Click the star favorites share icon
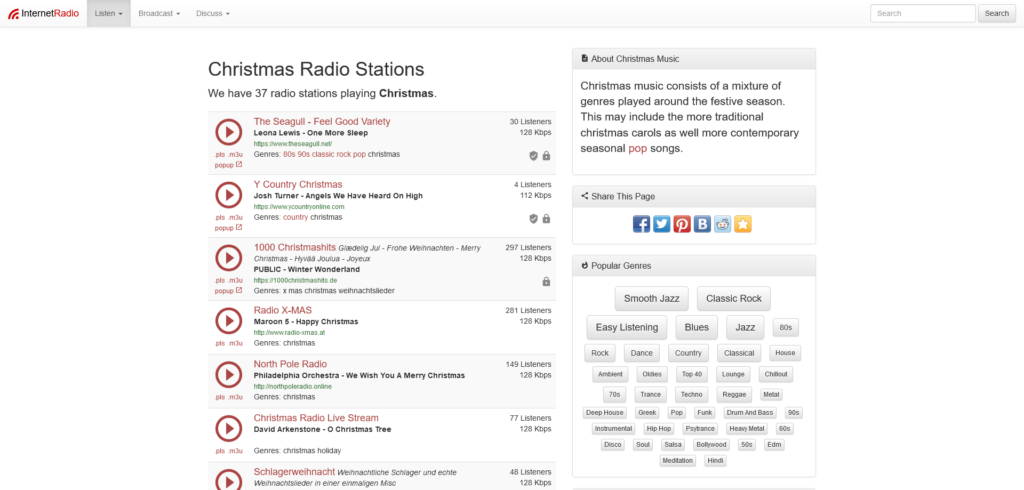The image size is (1024, 490). (743, 224)
